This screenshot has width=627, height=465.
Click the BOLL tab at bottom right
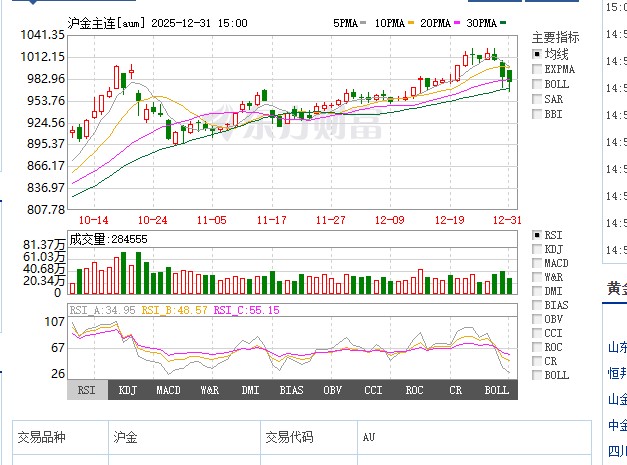(496, 390)
